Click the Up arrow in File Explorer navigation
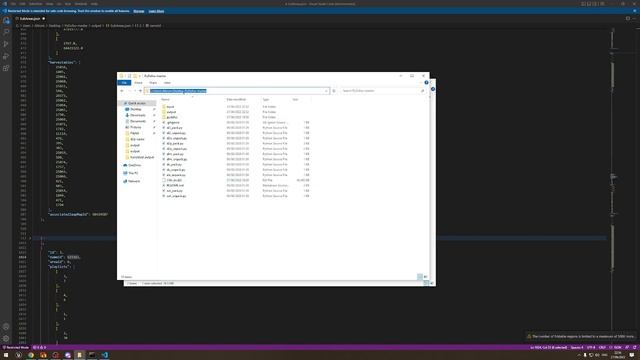 coord(140,91)
